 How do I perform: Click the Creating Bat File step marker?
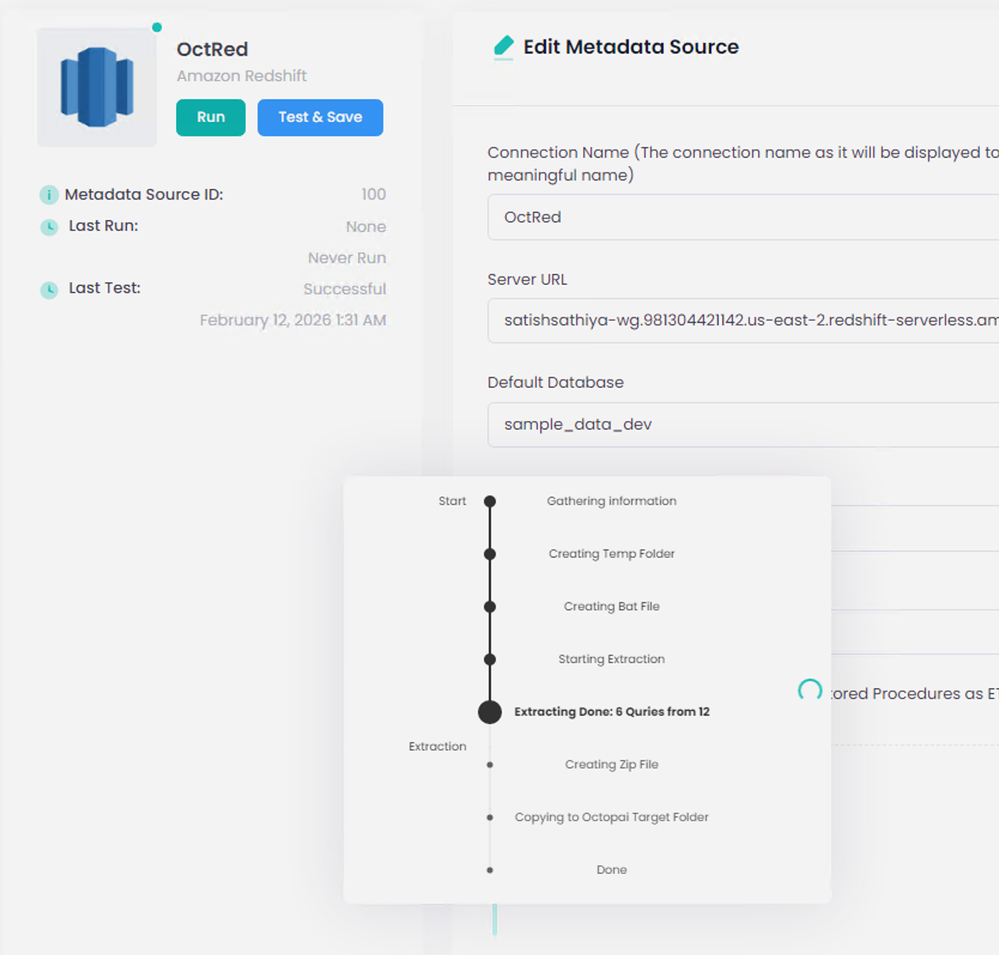tap(489, 607)
